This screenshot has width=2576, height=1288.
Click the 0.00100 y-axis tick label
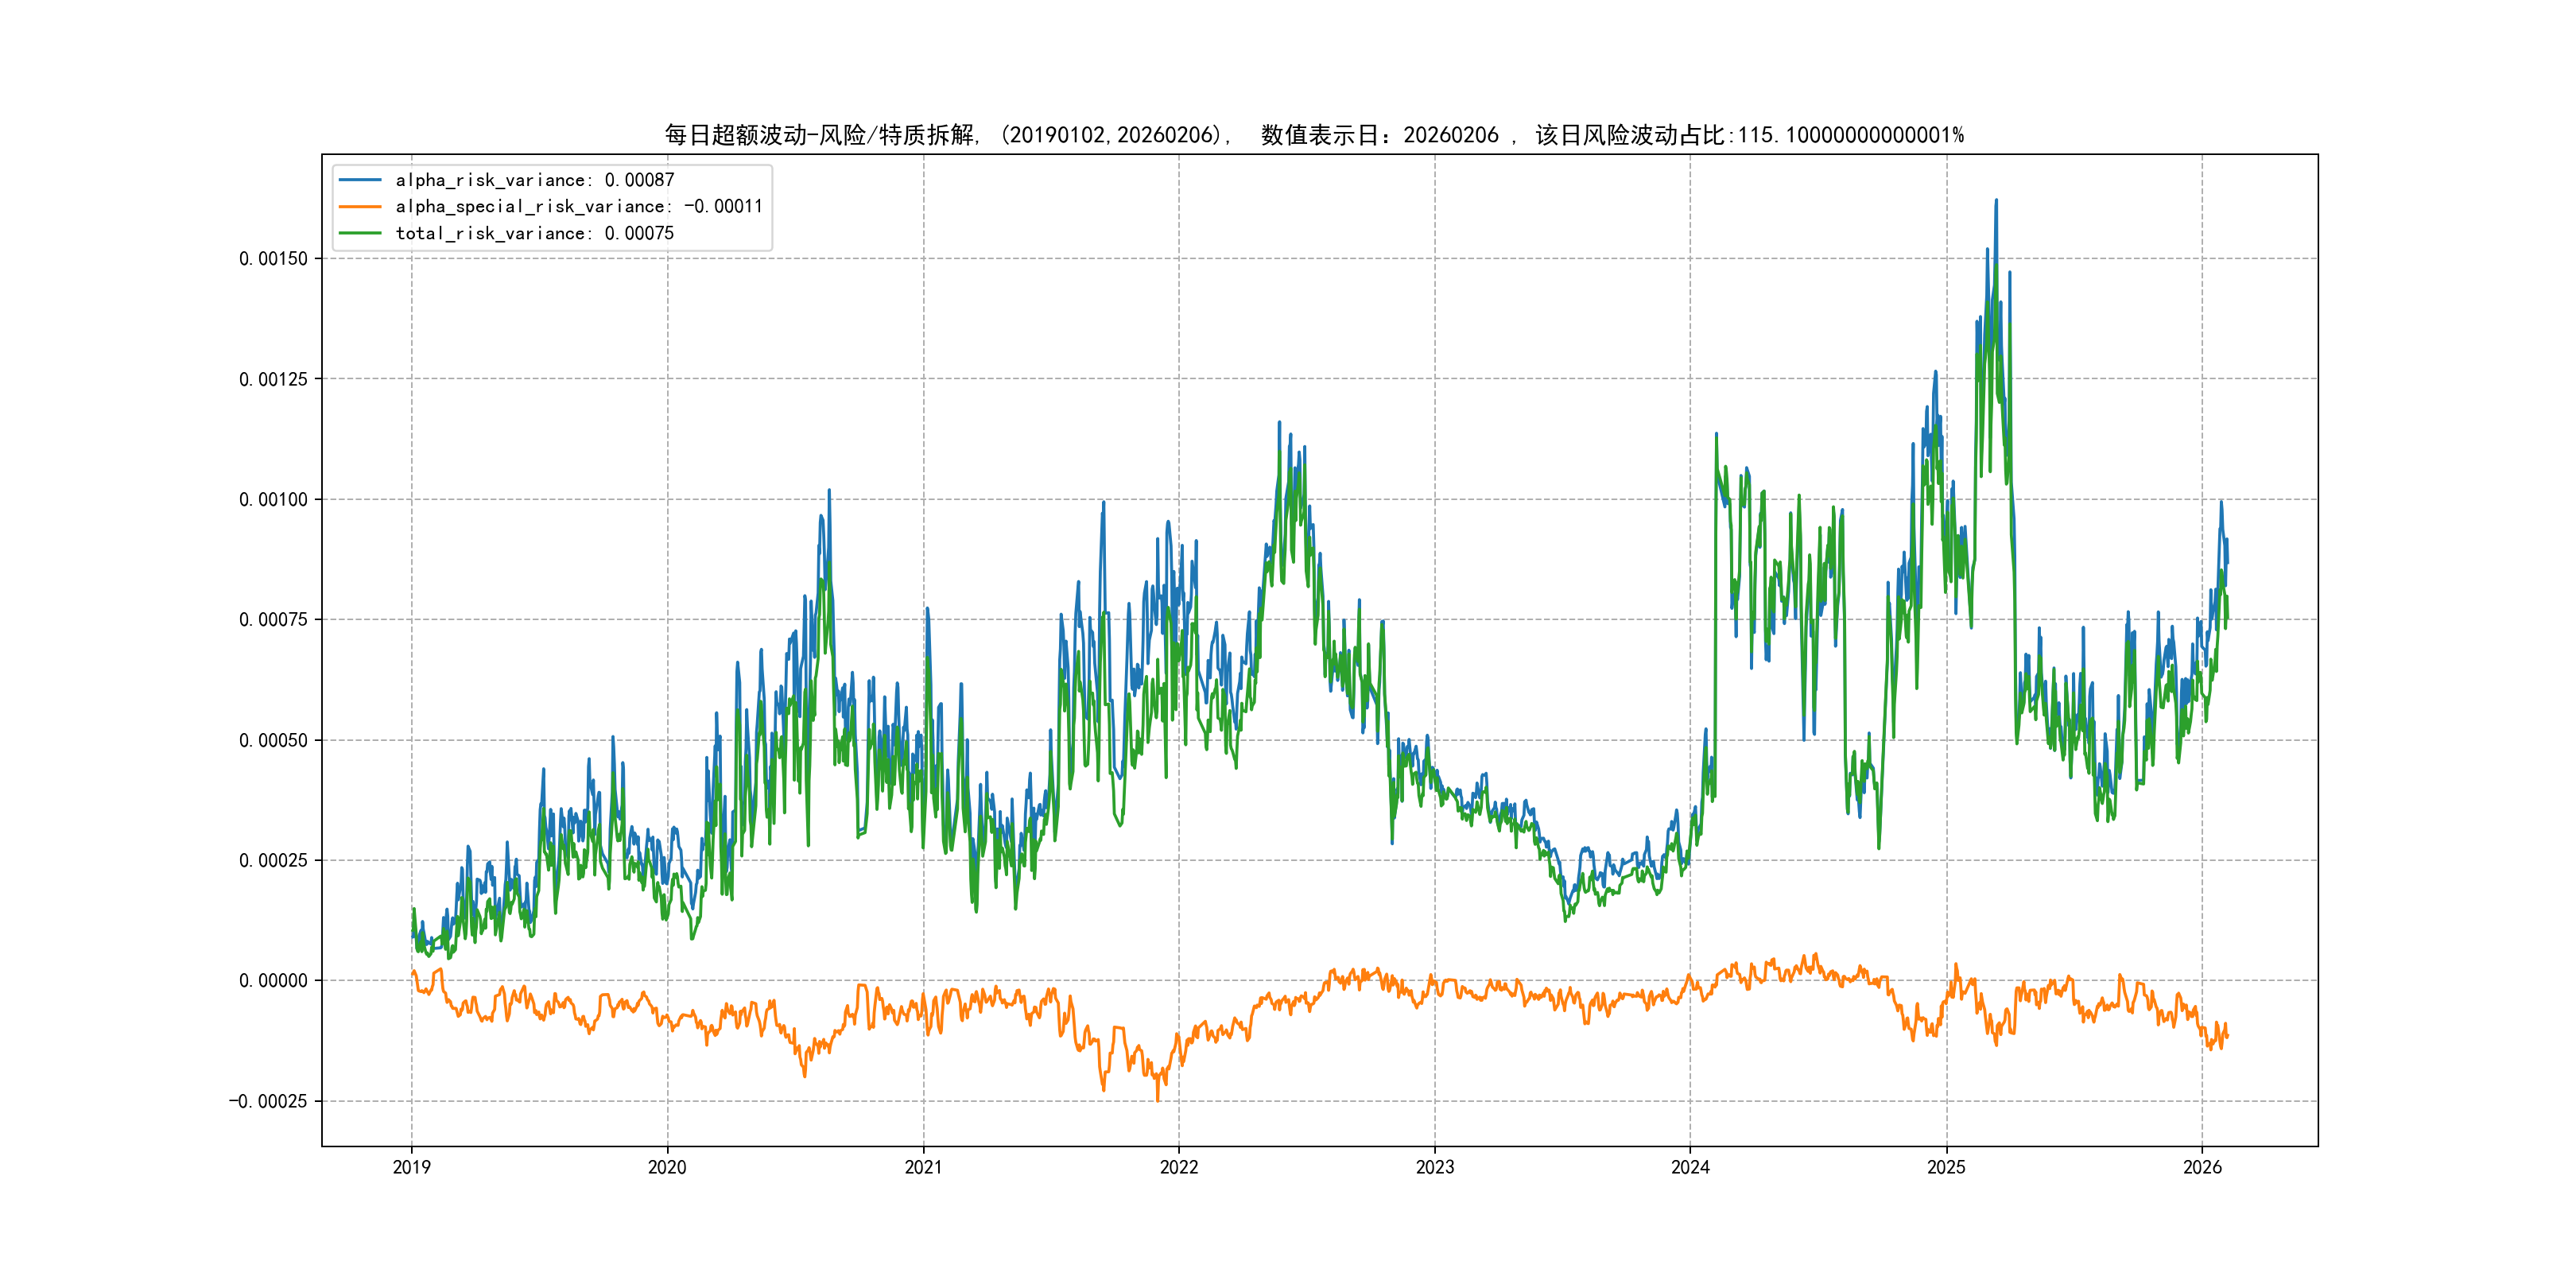pyautogui.click(x=273, y=500)
